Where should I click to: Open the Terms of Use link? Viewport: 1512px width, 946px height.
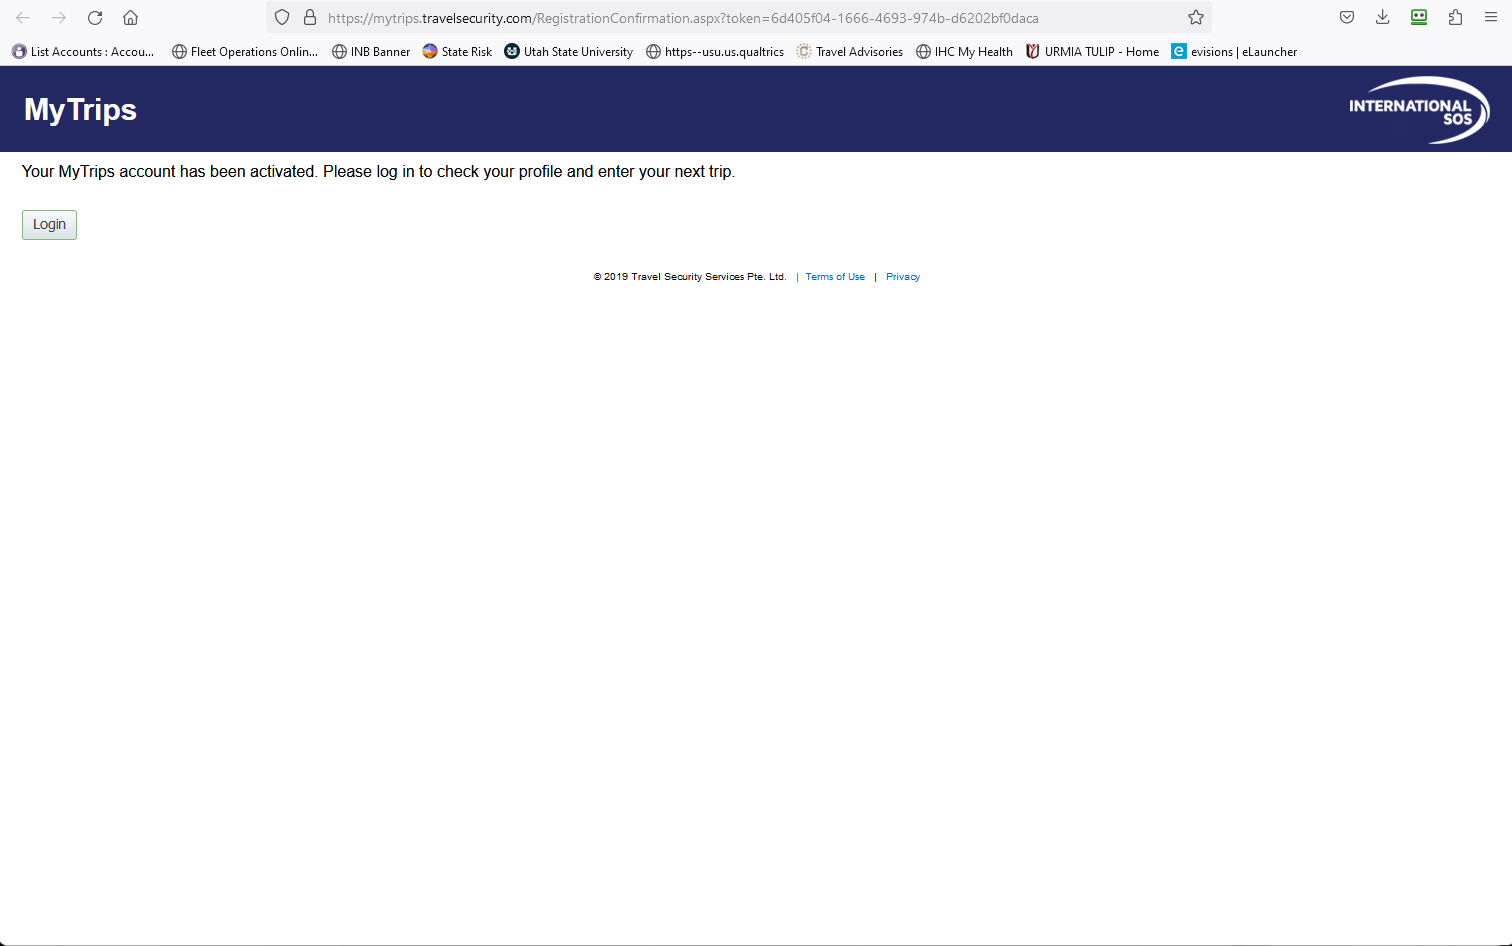835,277
